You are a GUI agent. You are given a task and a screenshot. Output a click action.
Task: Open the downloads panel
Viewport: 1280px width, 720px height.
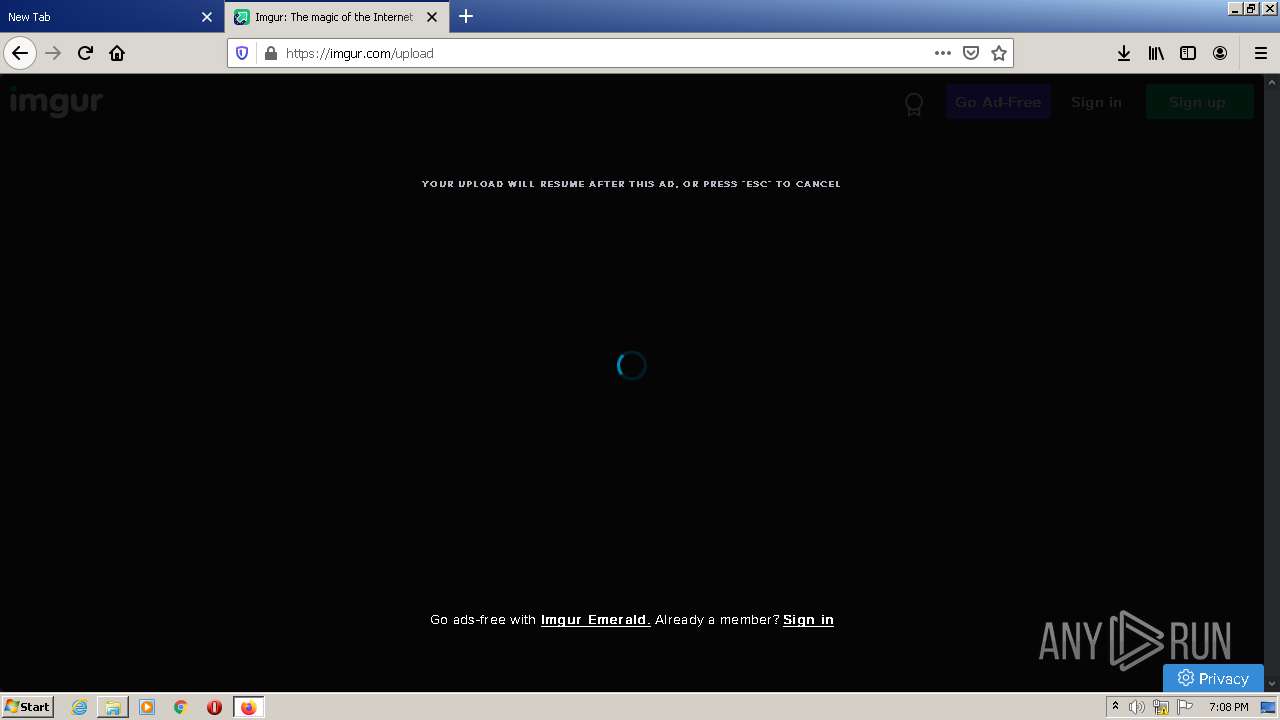pyautogui.click(x=1124, y=53)
